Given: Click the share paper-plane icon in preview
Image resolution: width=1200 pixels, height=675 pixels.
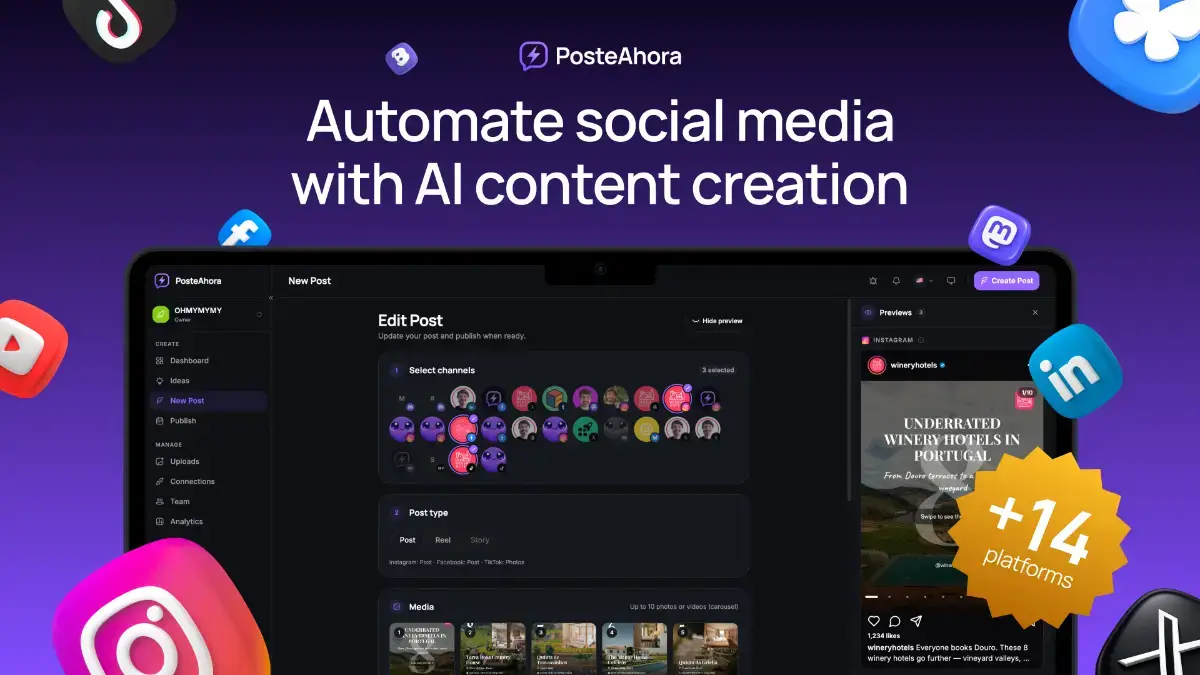Looking at the screenshot, I should pos(915,621).
